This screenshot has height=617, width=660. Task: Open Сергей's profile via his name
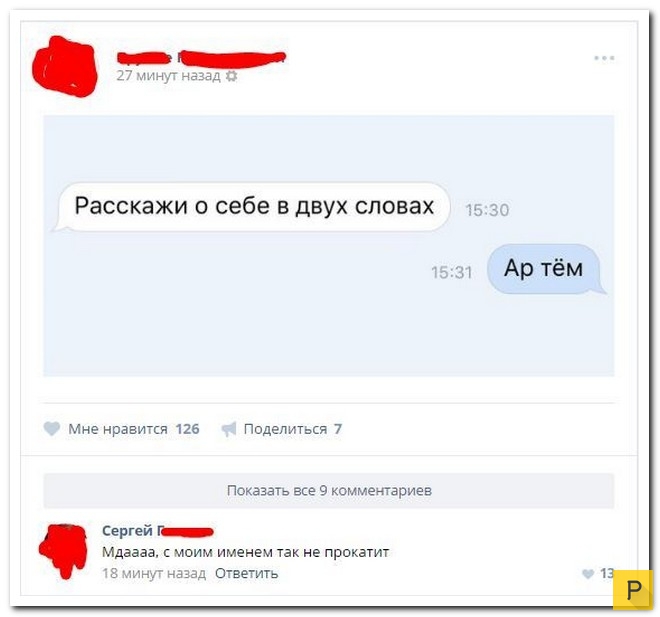coord(158,531)
